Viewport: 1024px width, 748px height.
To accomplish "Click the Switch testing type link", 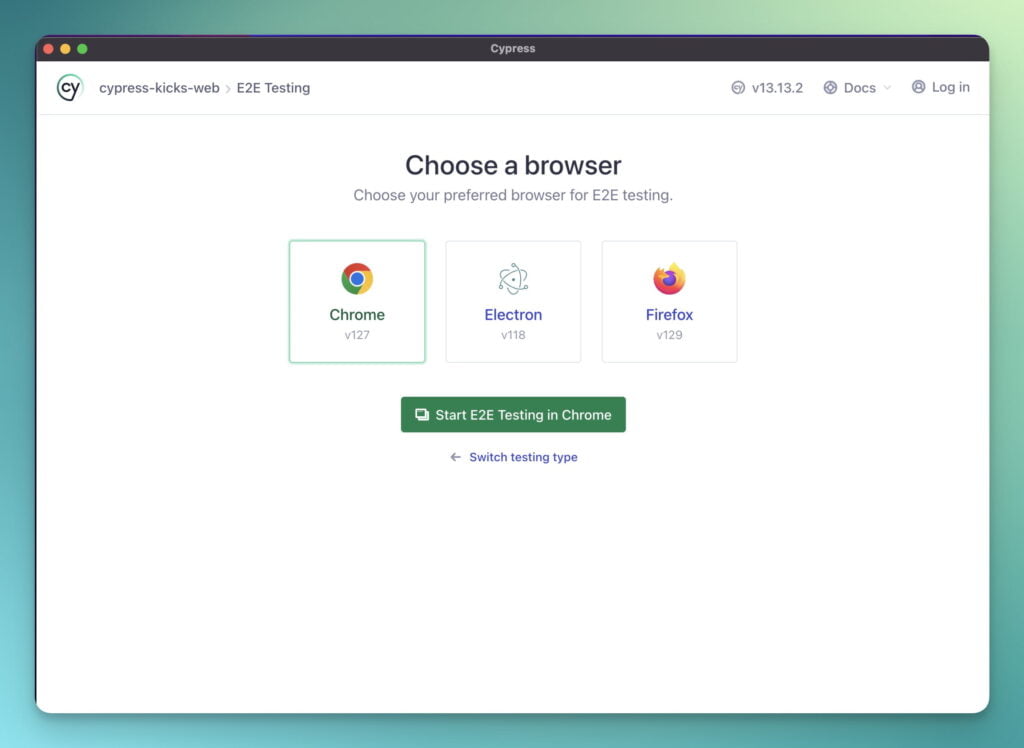I will click(x=523, y=457).
